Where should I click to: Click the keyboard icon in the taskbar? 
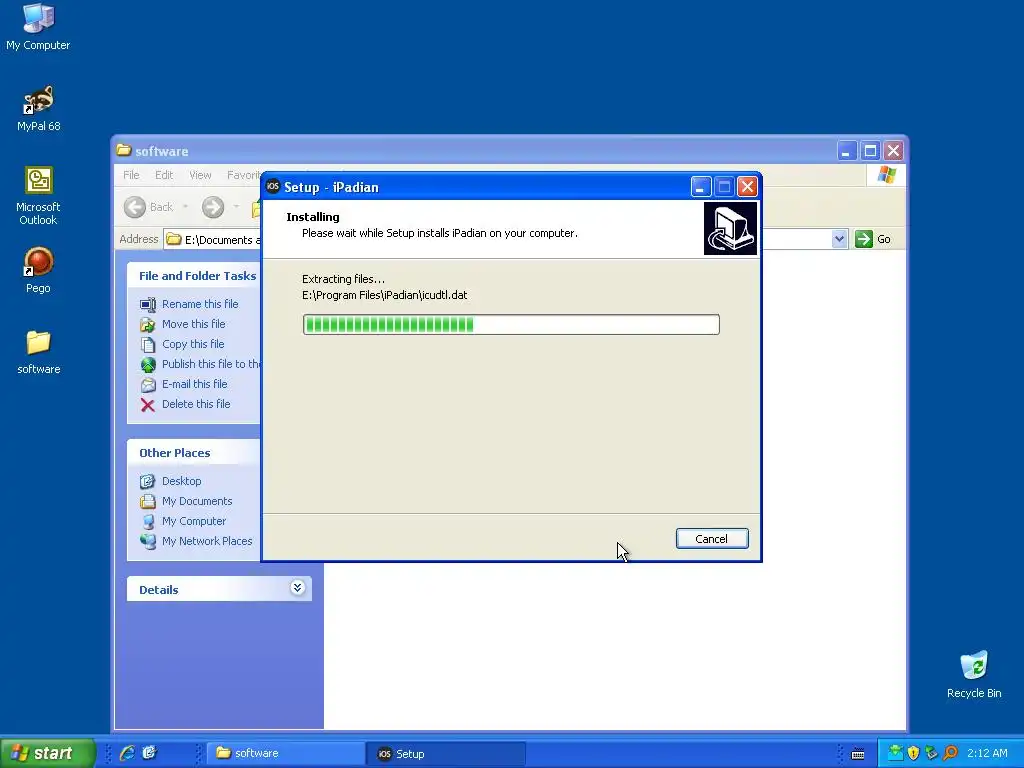[858, 754]
